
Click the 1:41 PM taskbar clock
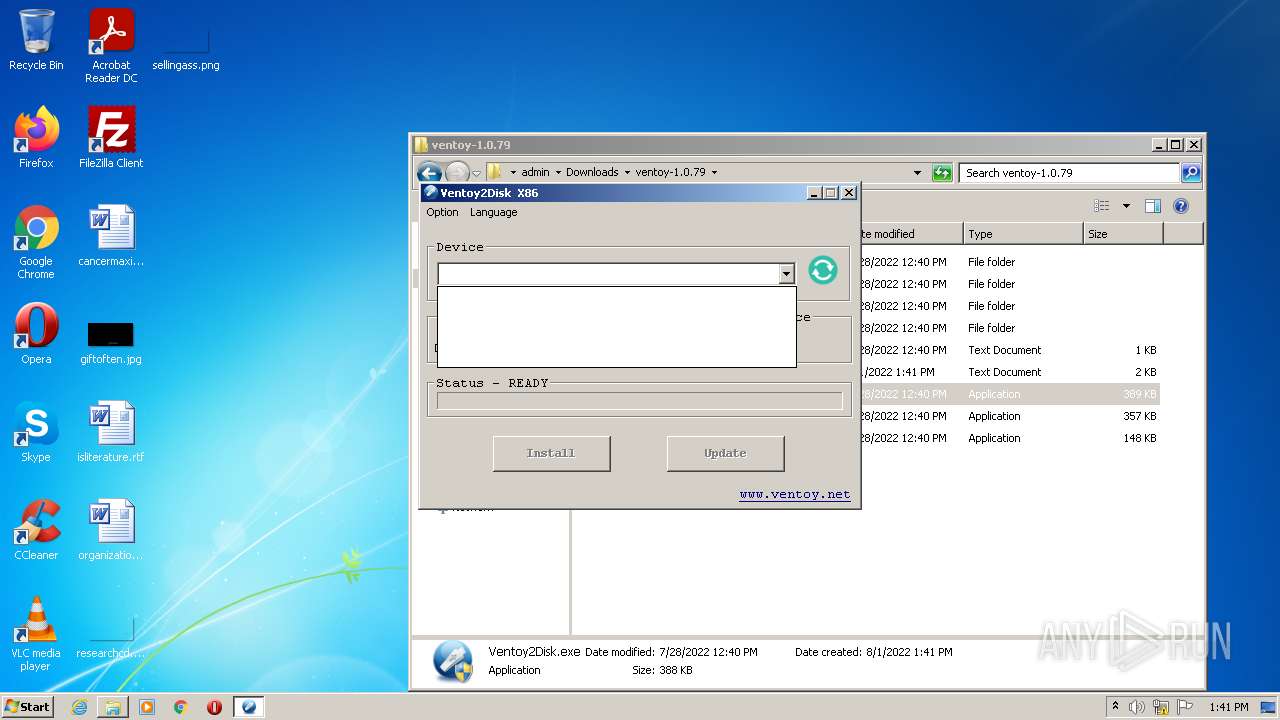pyautogui.click(x=1228, y=707)
